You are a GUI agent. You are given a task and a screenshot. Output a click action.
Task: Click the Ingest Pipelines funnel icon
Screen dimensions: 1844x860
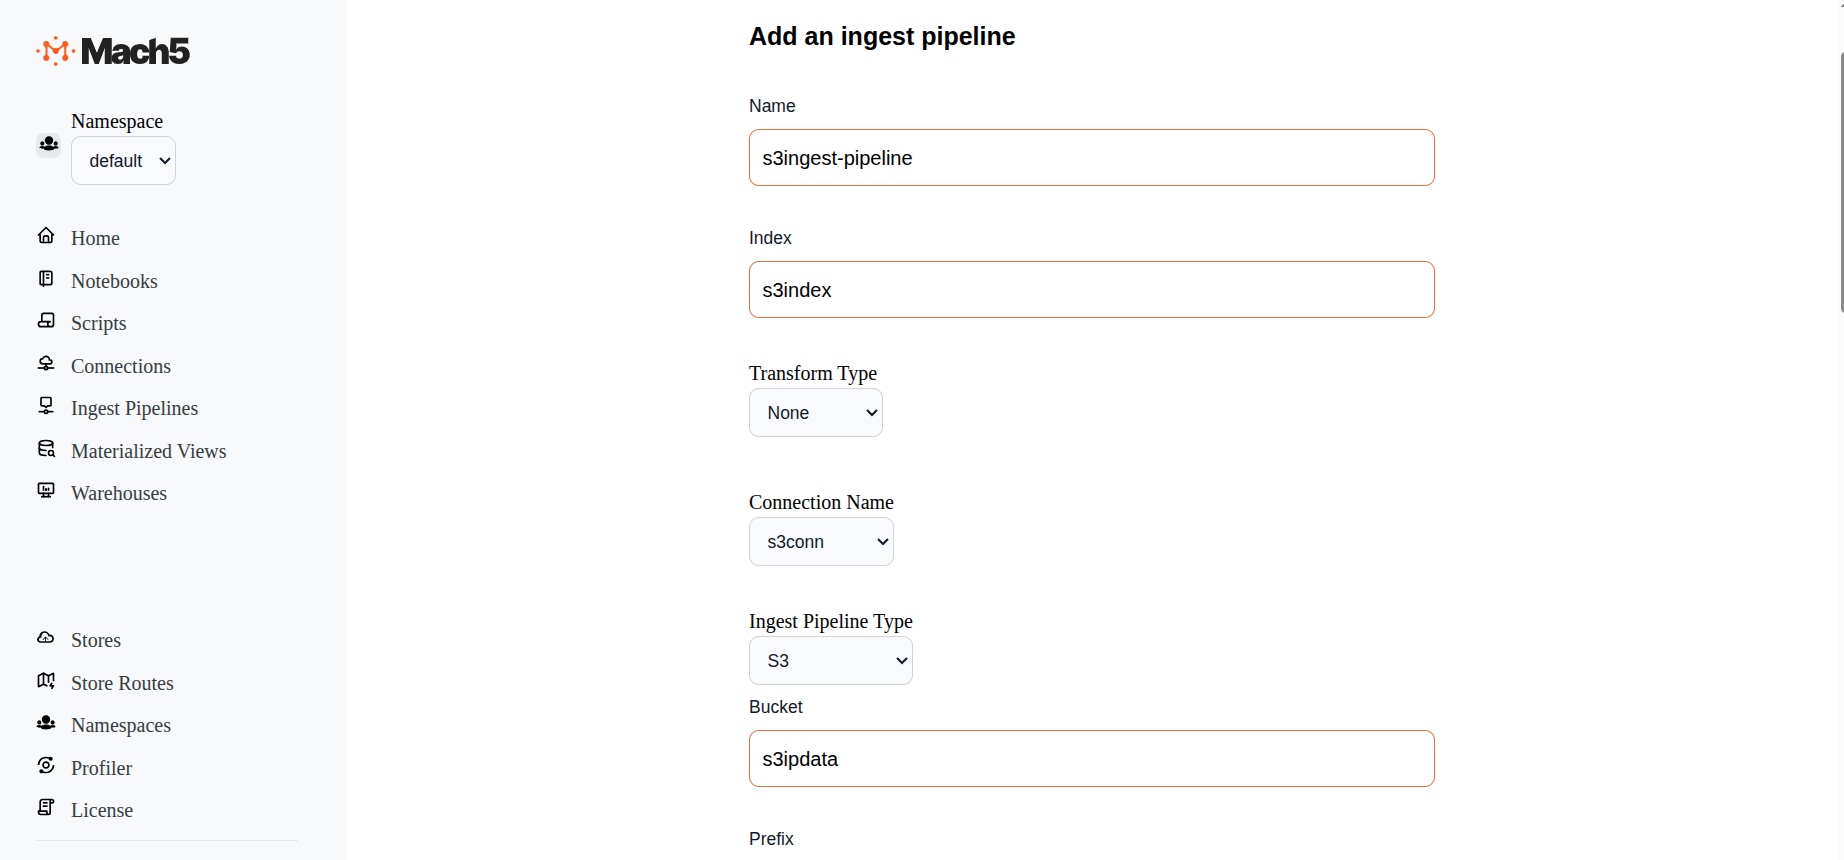click(x=46, y=405)
